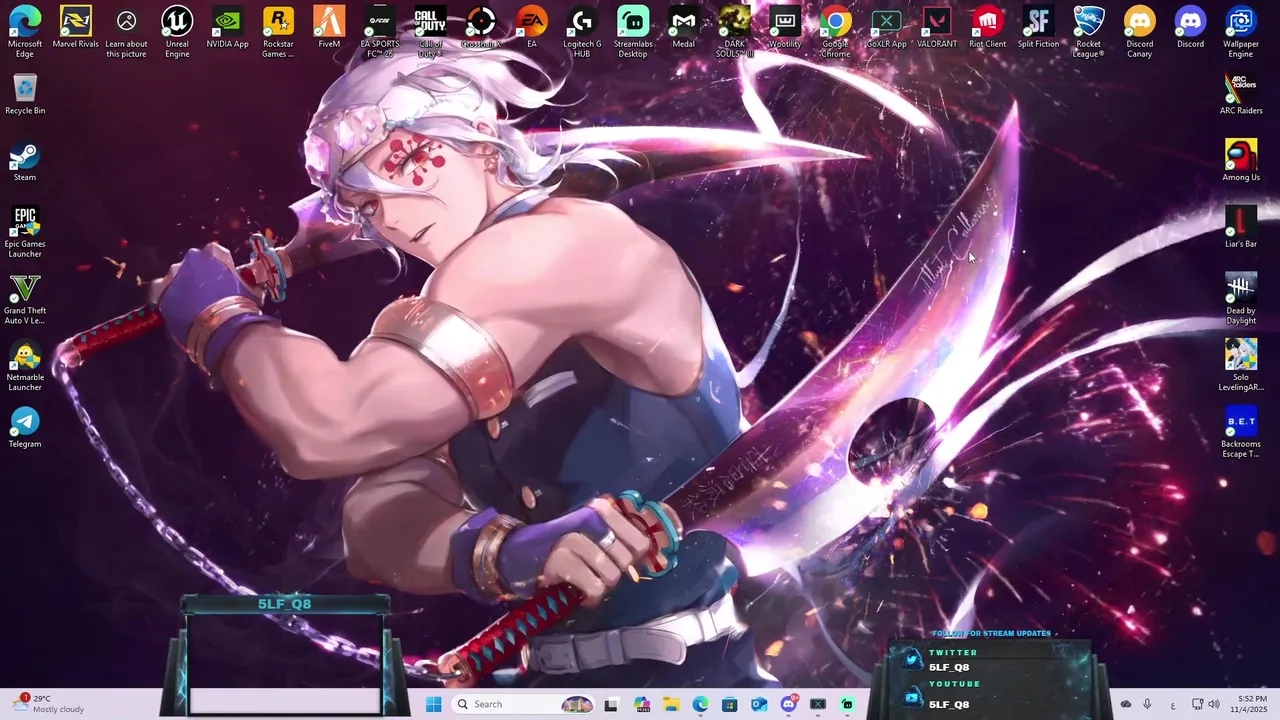Open GoXLR App desktop shortcut
1280x720 pixels.
[886, 27]
